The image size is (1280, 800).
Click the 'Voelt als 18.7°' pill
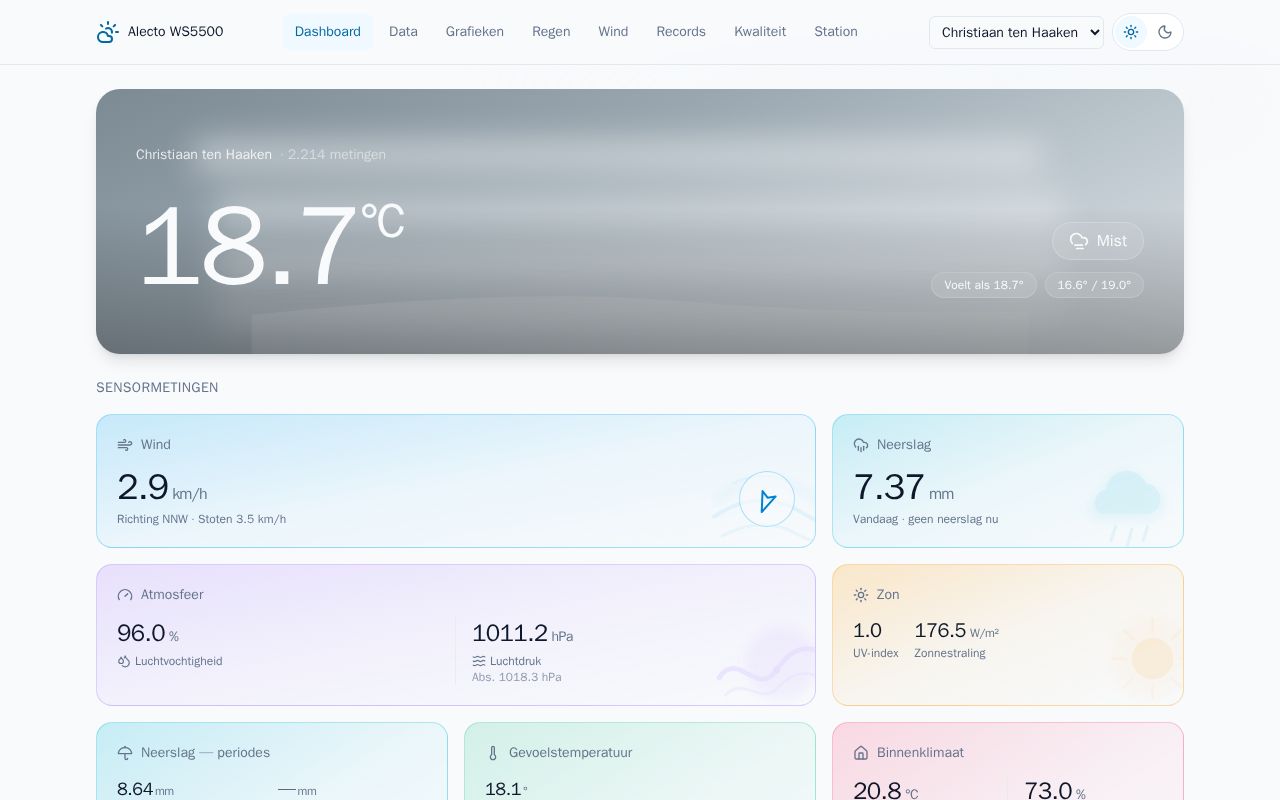tap(984, 285)
